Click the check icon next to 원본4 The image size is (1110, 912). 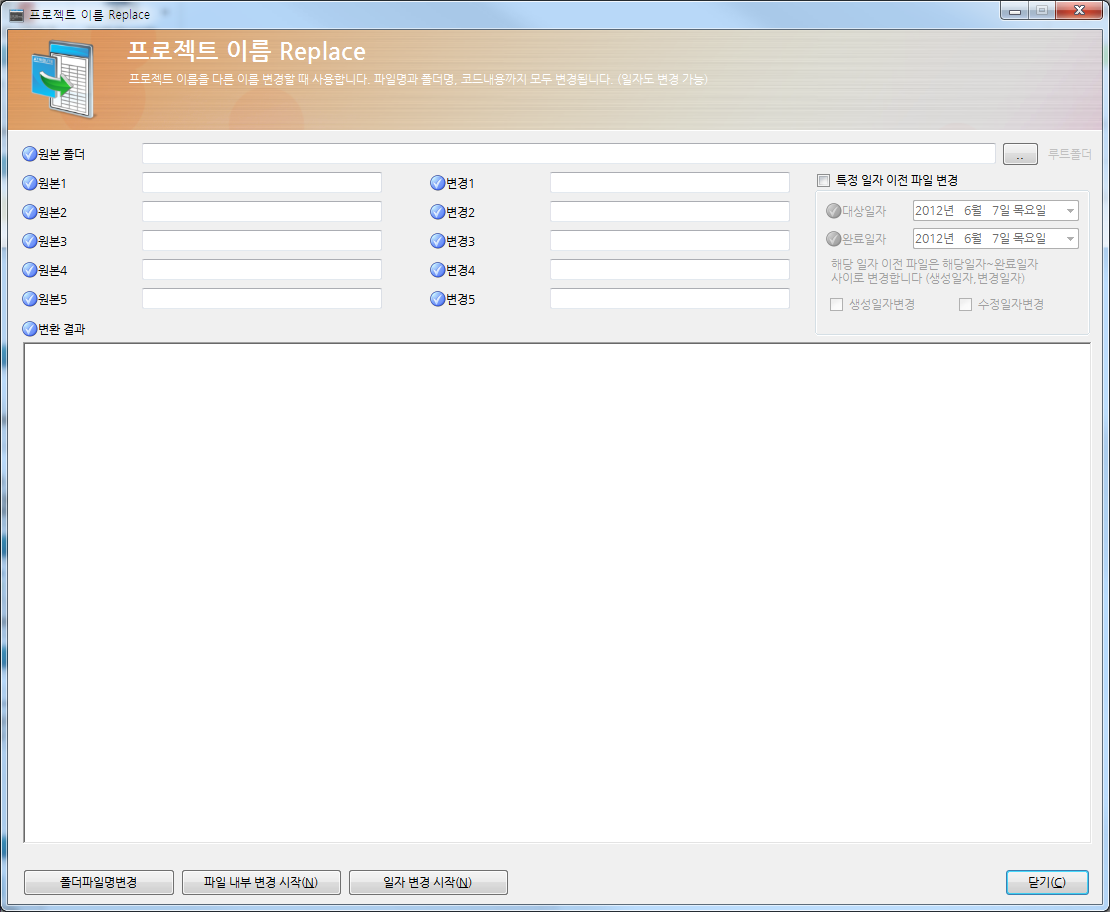point(30,270)
